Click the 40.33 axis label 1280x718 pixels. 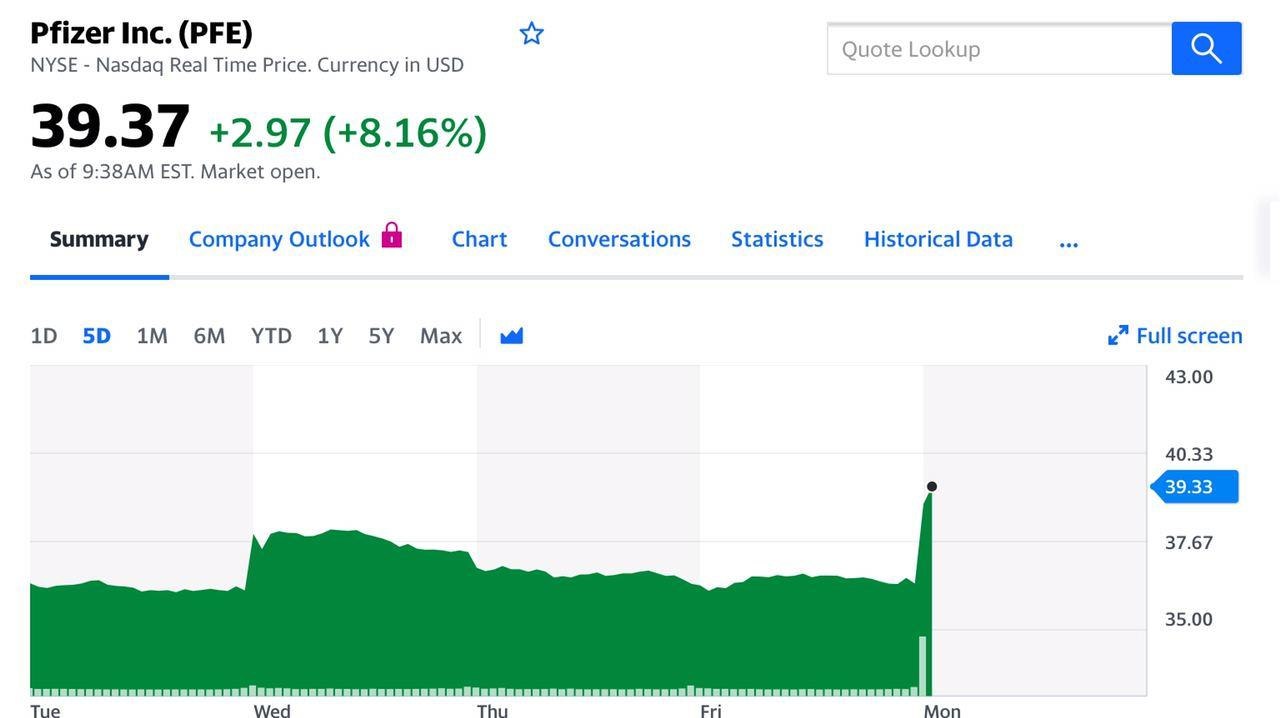(x=1189, y=454)
